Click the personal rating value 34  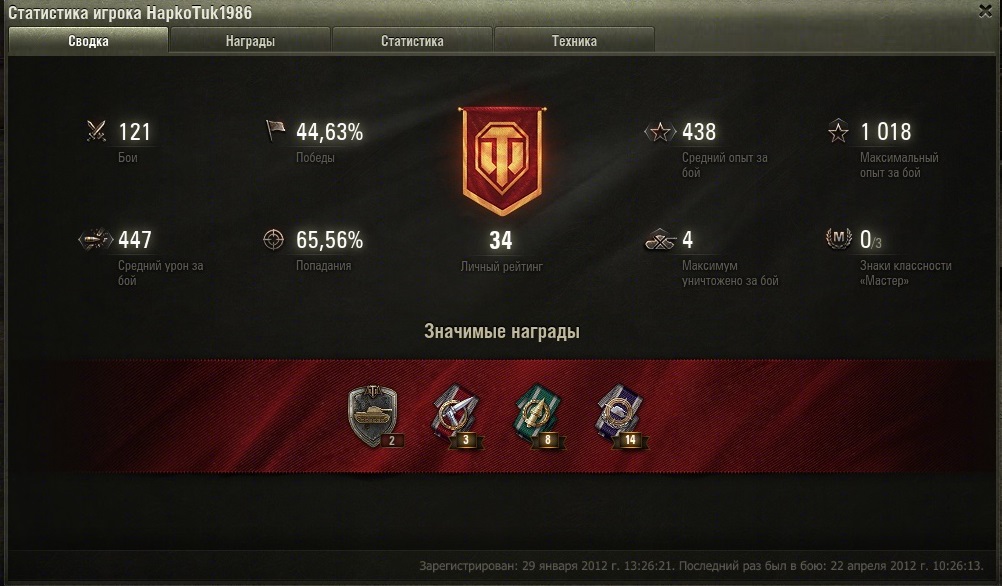(x=501, y=240)
